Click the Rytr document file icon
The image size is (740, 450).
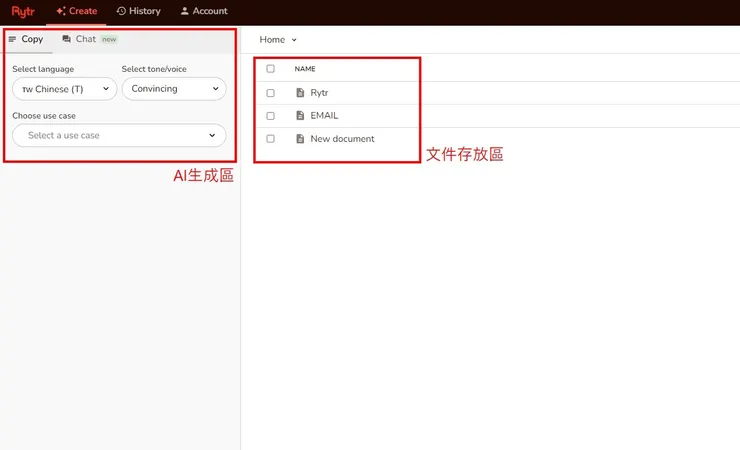(x=300, y=92)
